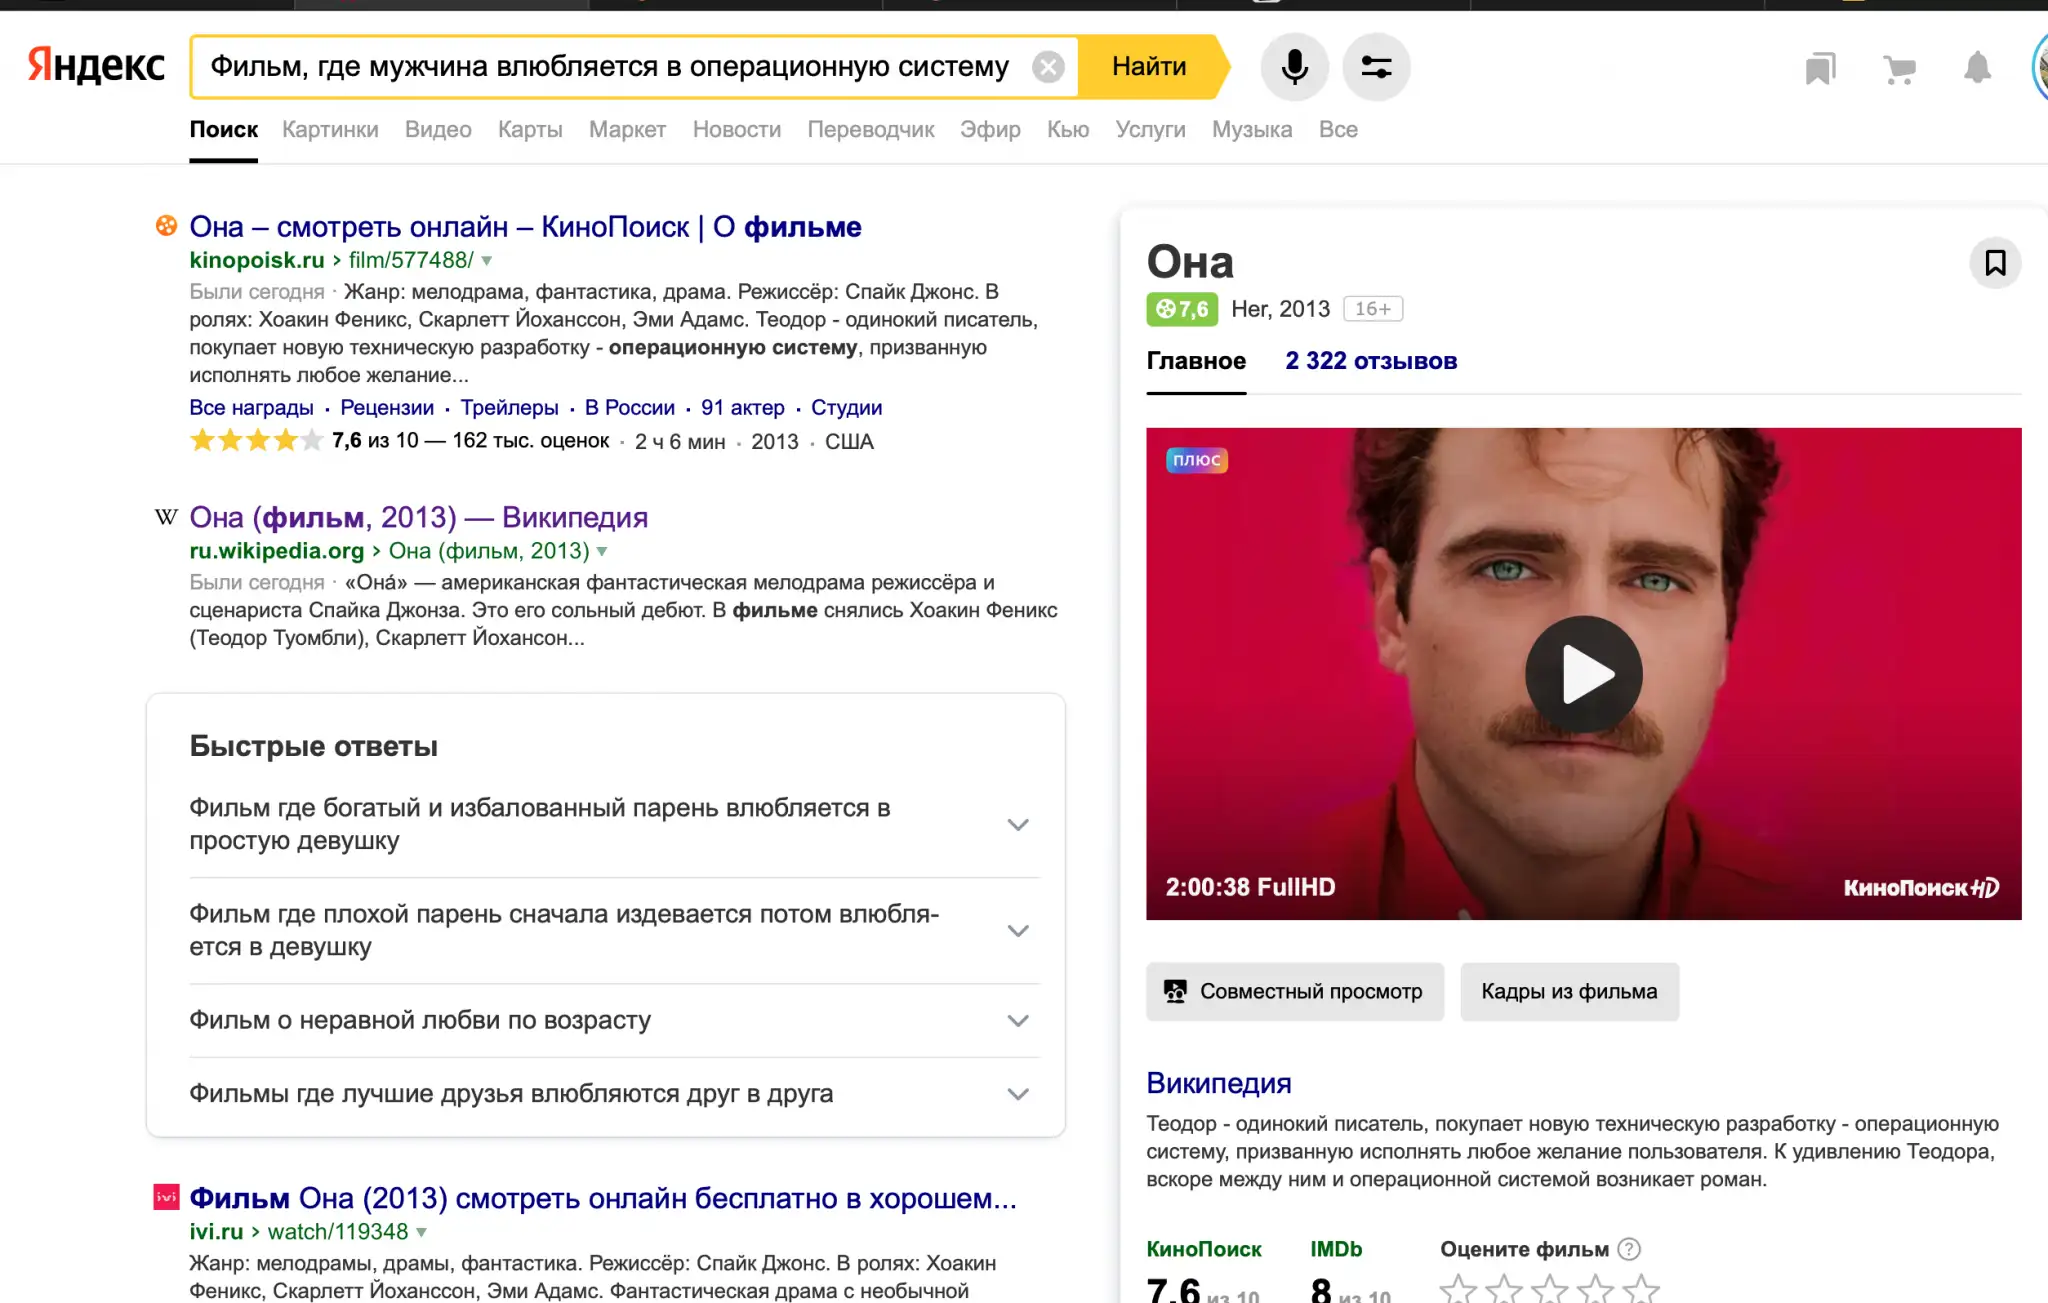Rate the film with the fifth star
This screenshot has width=2048, height=1303.
(1641, 1288)
